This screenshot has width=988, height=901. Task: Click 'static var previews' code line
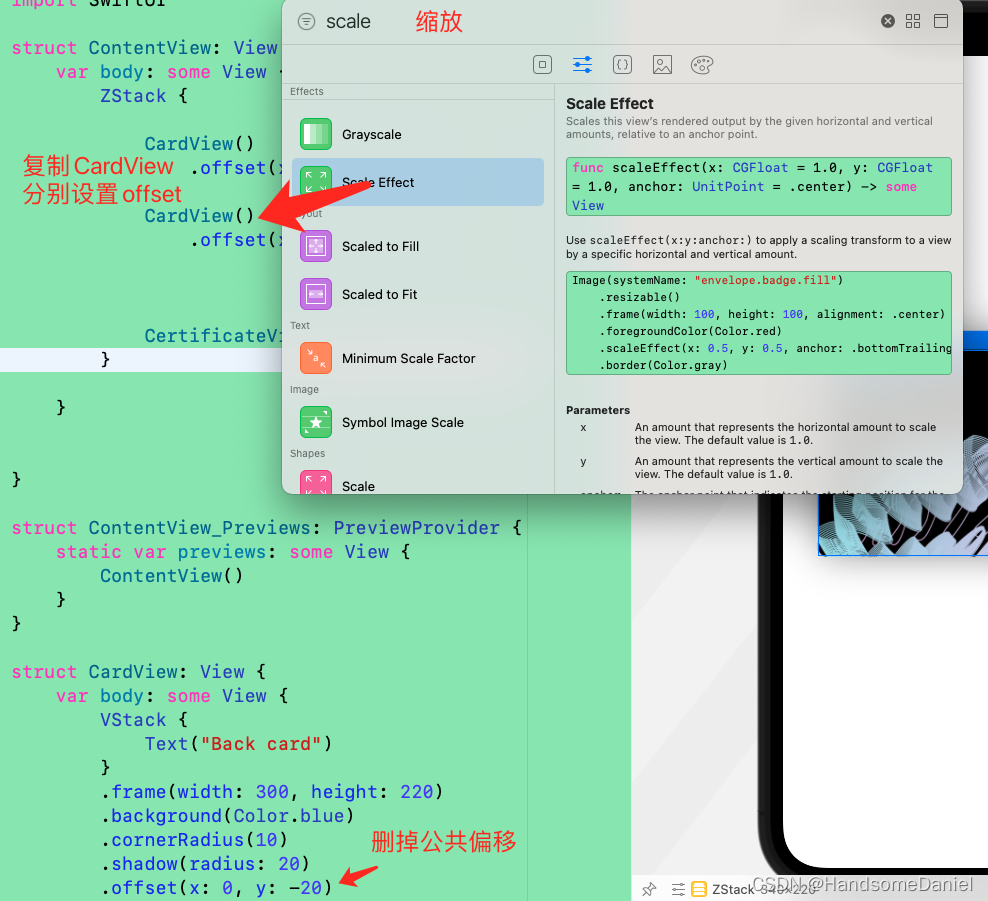click(233, 552)
